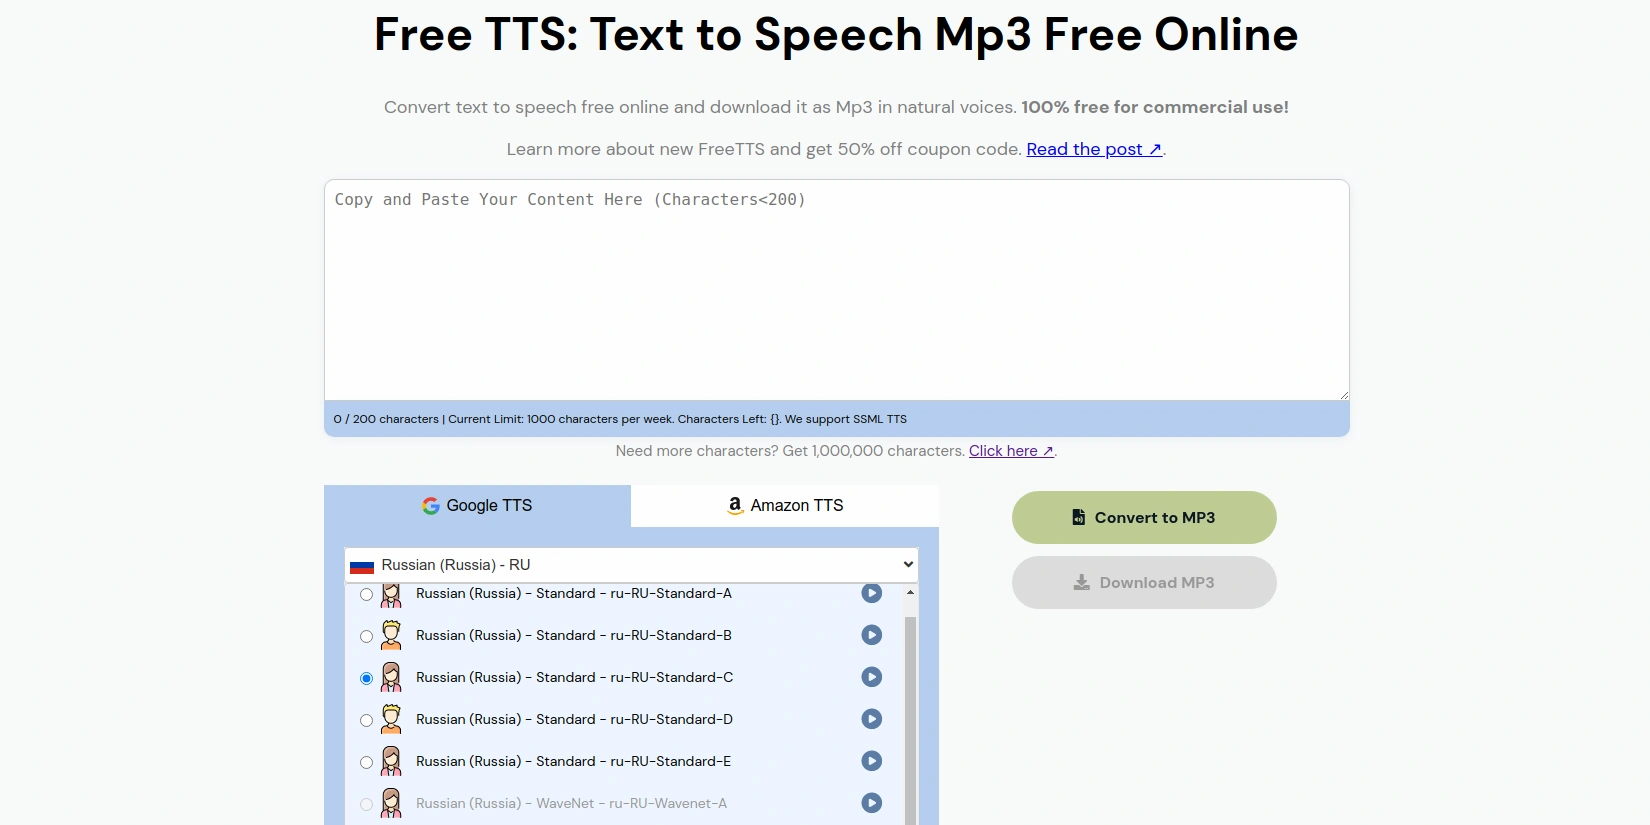
Task: Click the voice list scrollbar thumb
Action: click(x=910, y=720)
